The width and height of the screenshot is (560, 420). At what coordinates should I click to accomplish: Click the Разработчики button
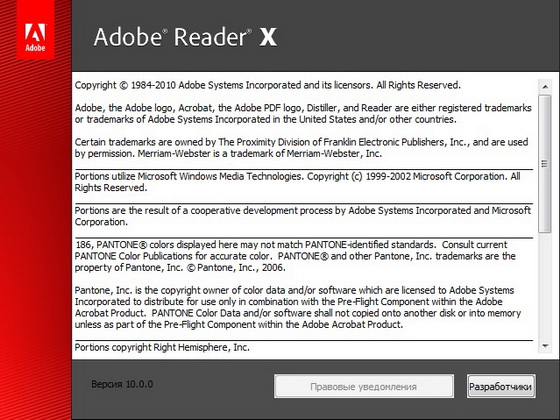[x=501, y=386]
